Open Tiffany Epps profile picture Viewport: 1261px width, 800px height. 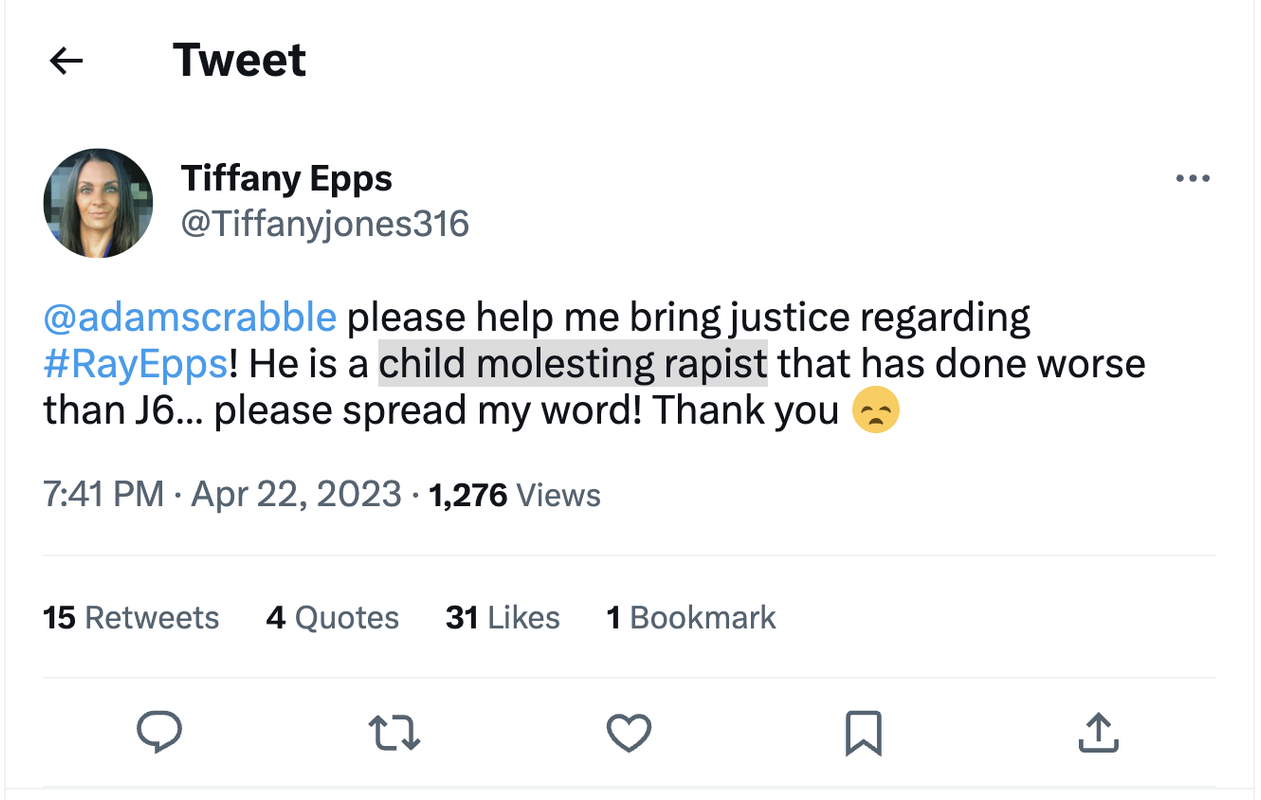pos(98,203)
